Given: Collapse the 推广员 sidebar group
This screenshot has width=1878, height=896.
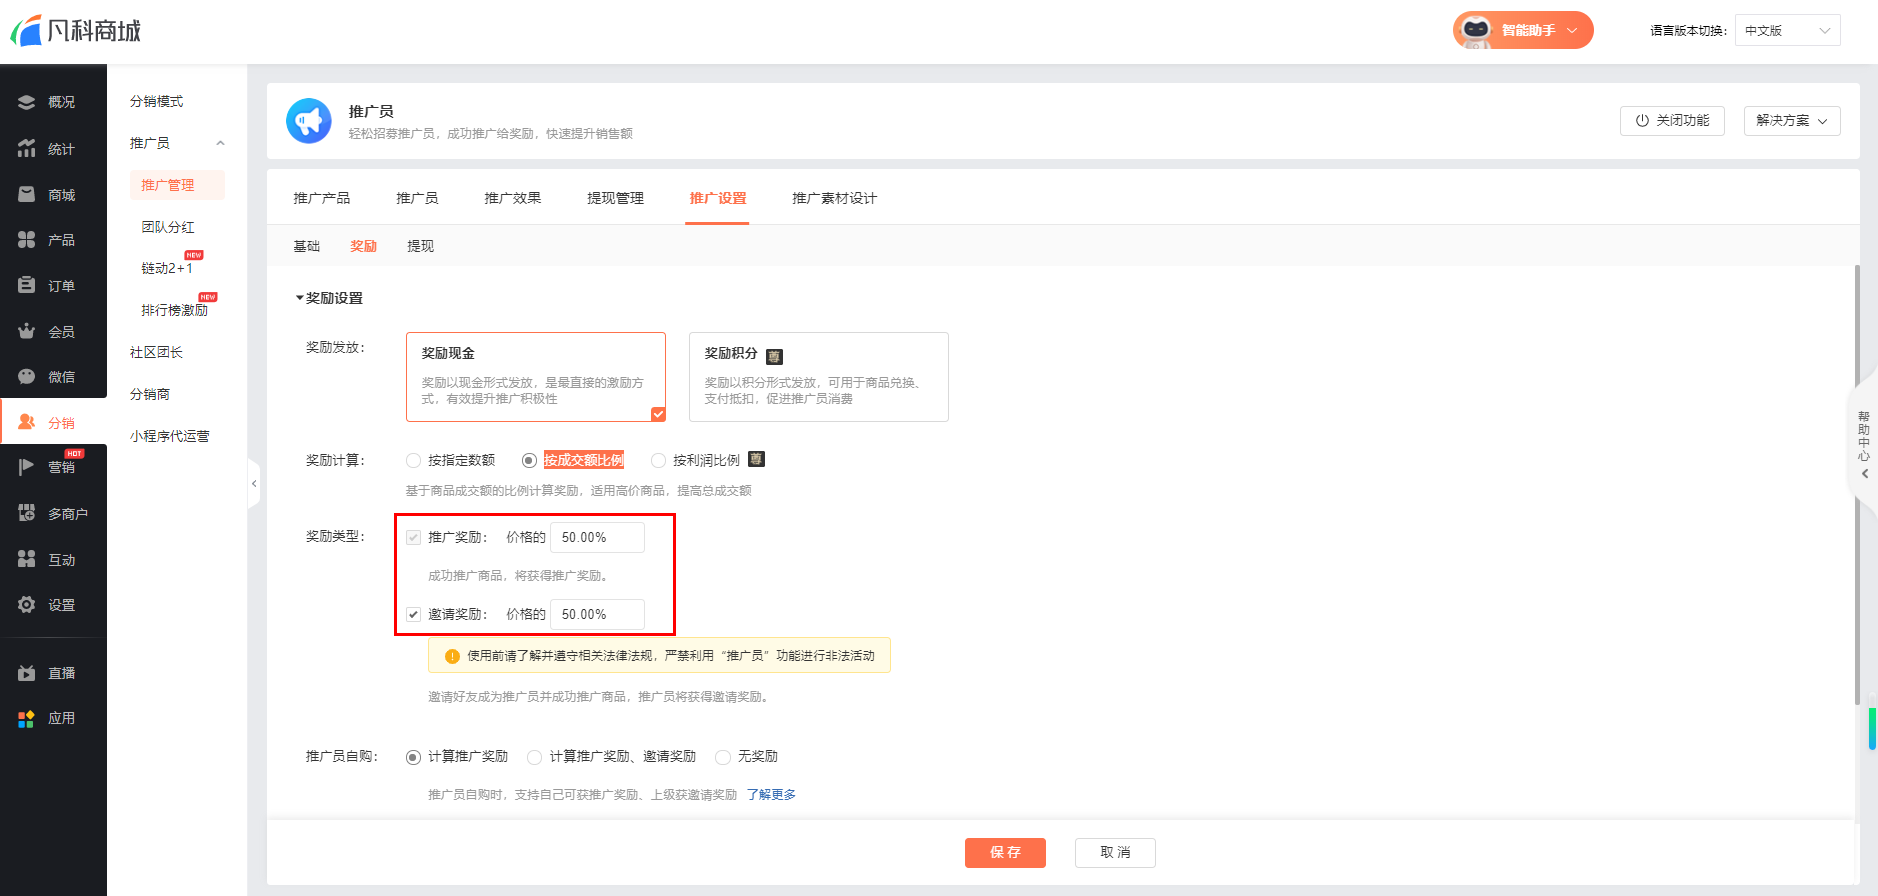Looking at the screenshot, I should point(220,143).
